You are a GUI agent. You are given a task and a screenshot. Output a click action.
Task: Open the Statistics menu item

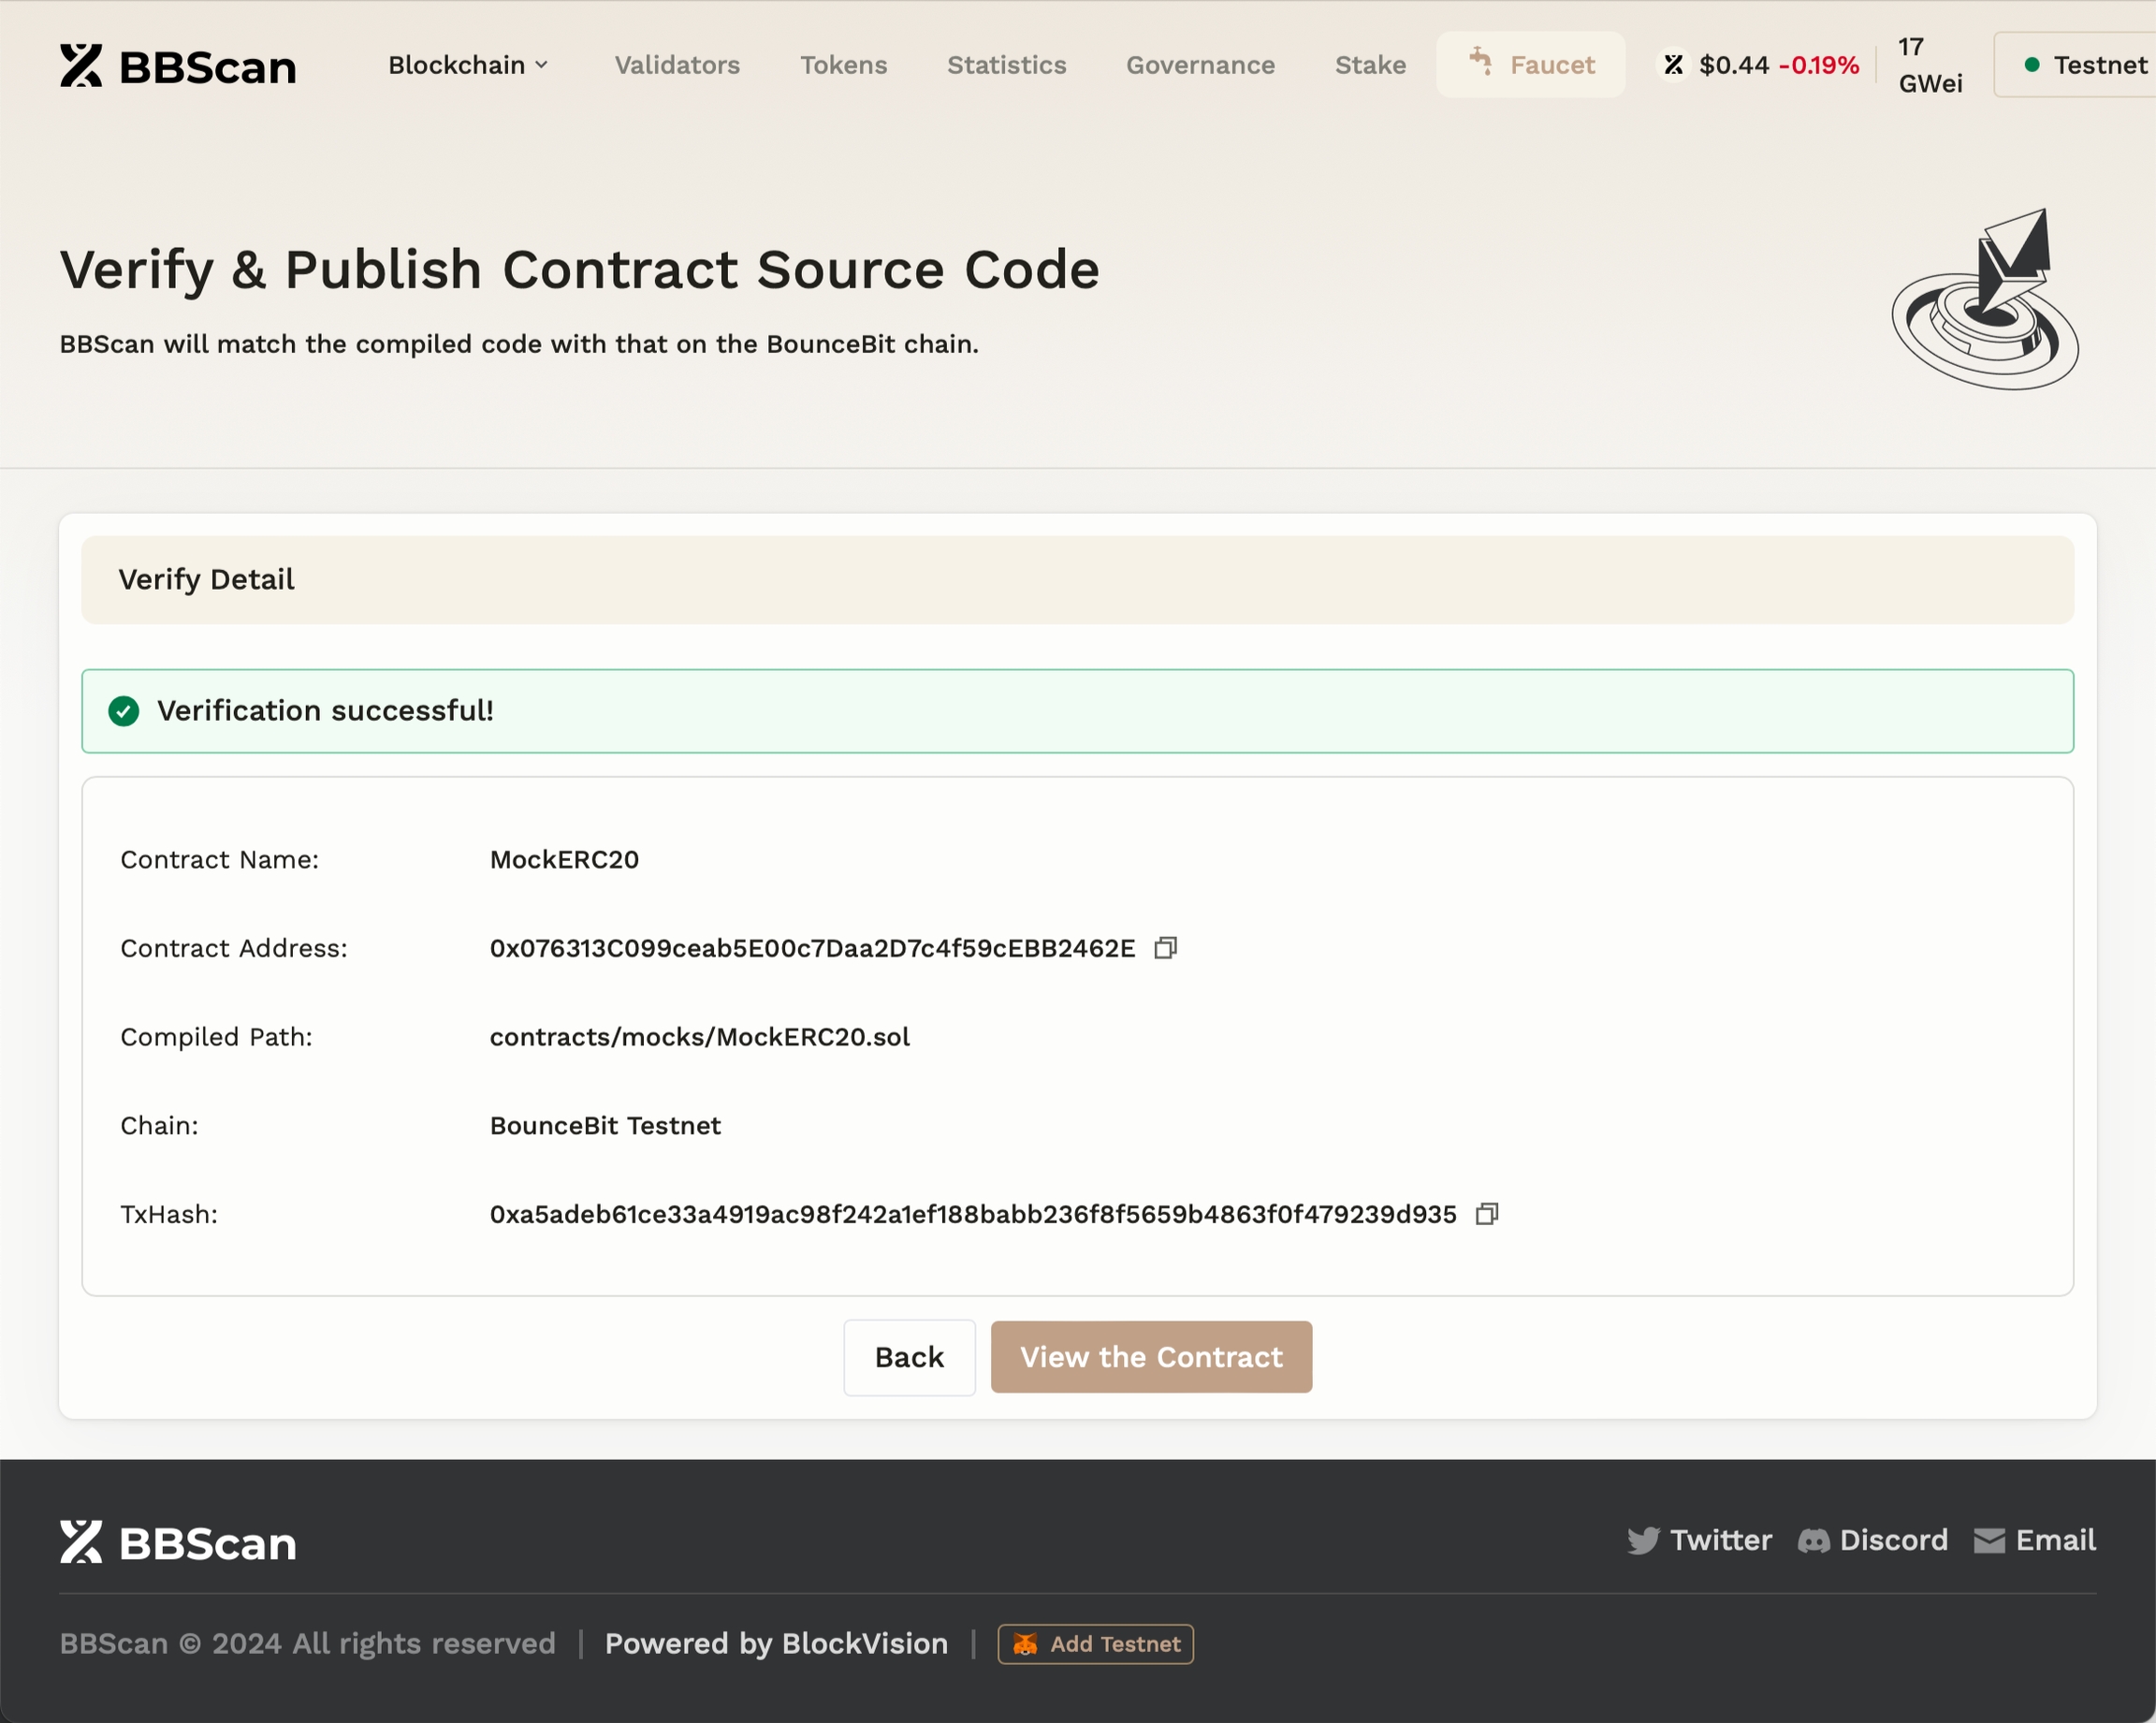point(1006,65)
